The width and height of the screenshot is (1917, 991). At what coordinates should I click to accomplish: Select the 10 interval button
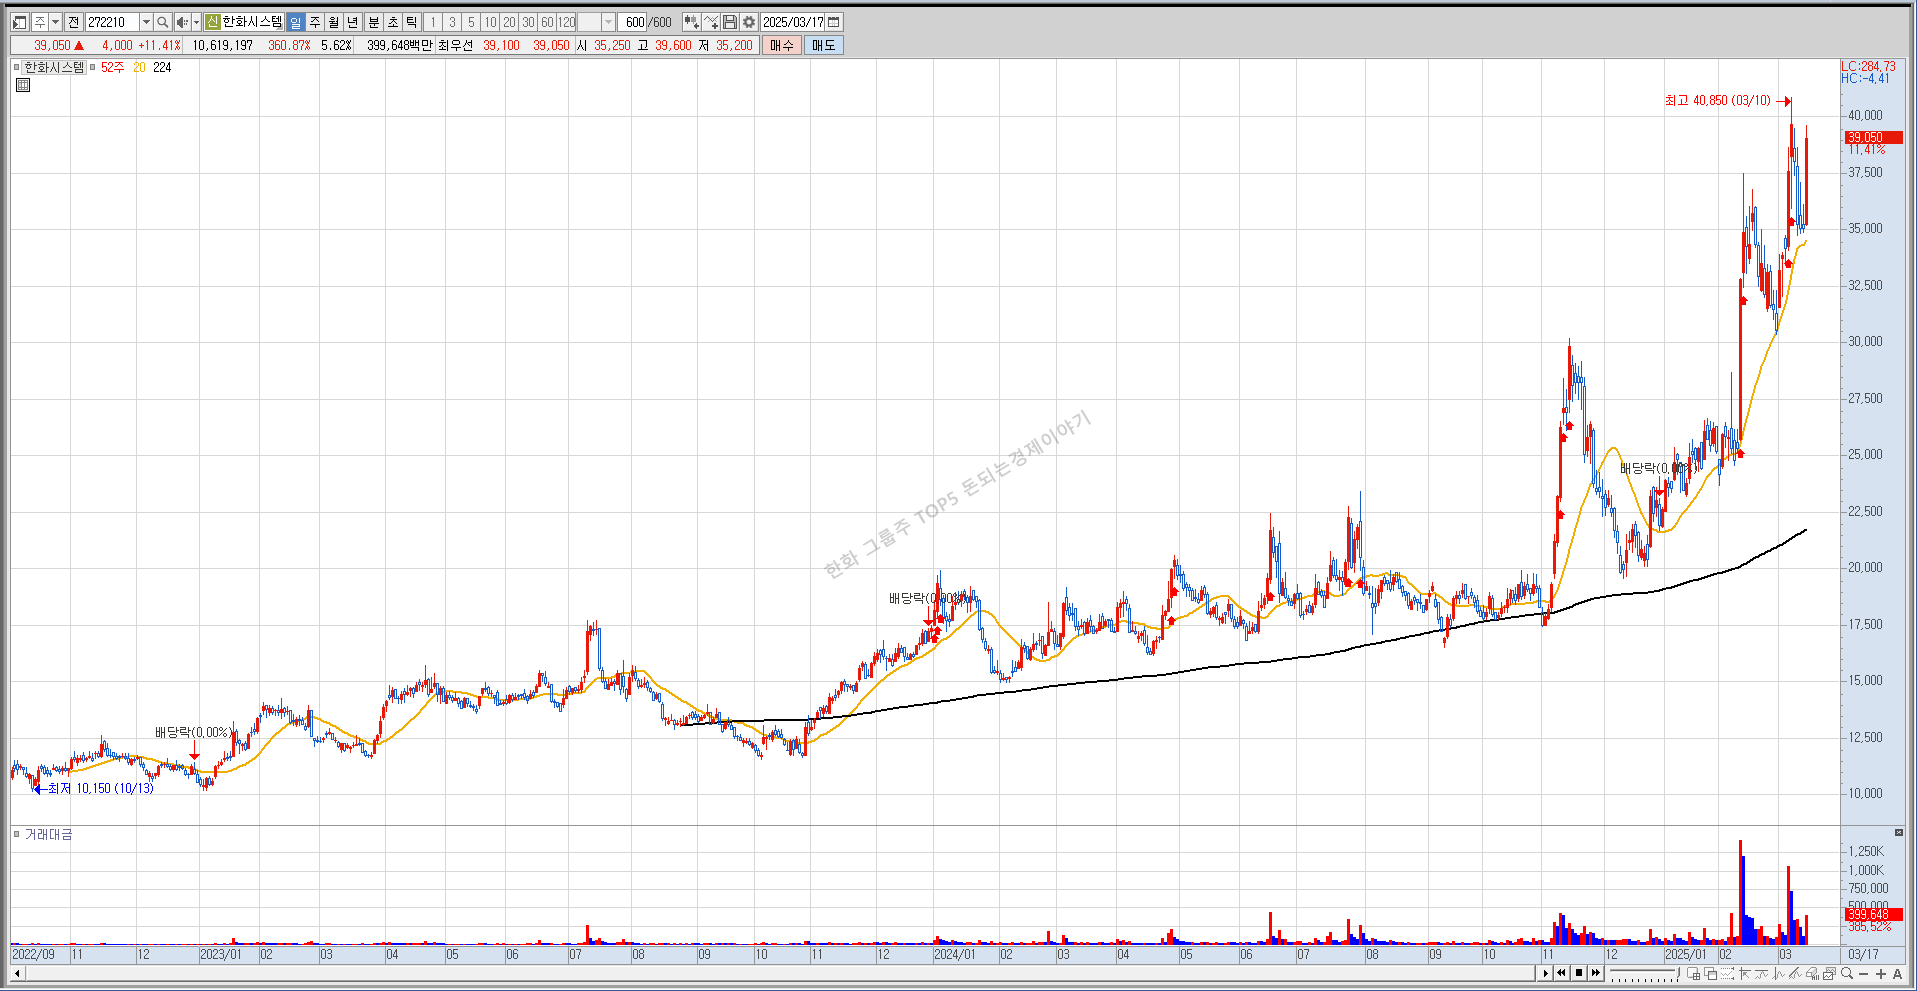point(490,22)
